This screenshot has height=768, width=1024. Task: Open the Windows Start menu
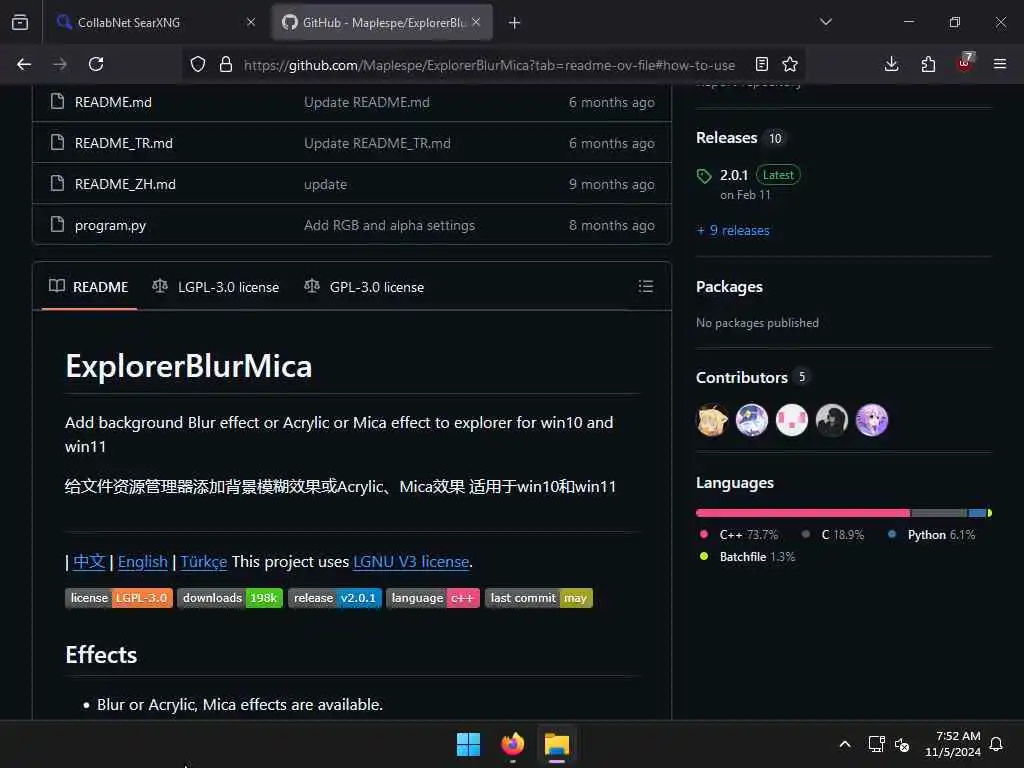point(468,744)
